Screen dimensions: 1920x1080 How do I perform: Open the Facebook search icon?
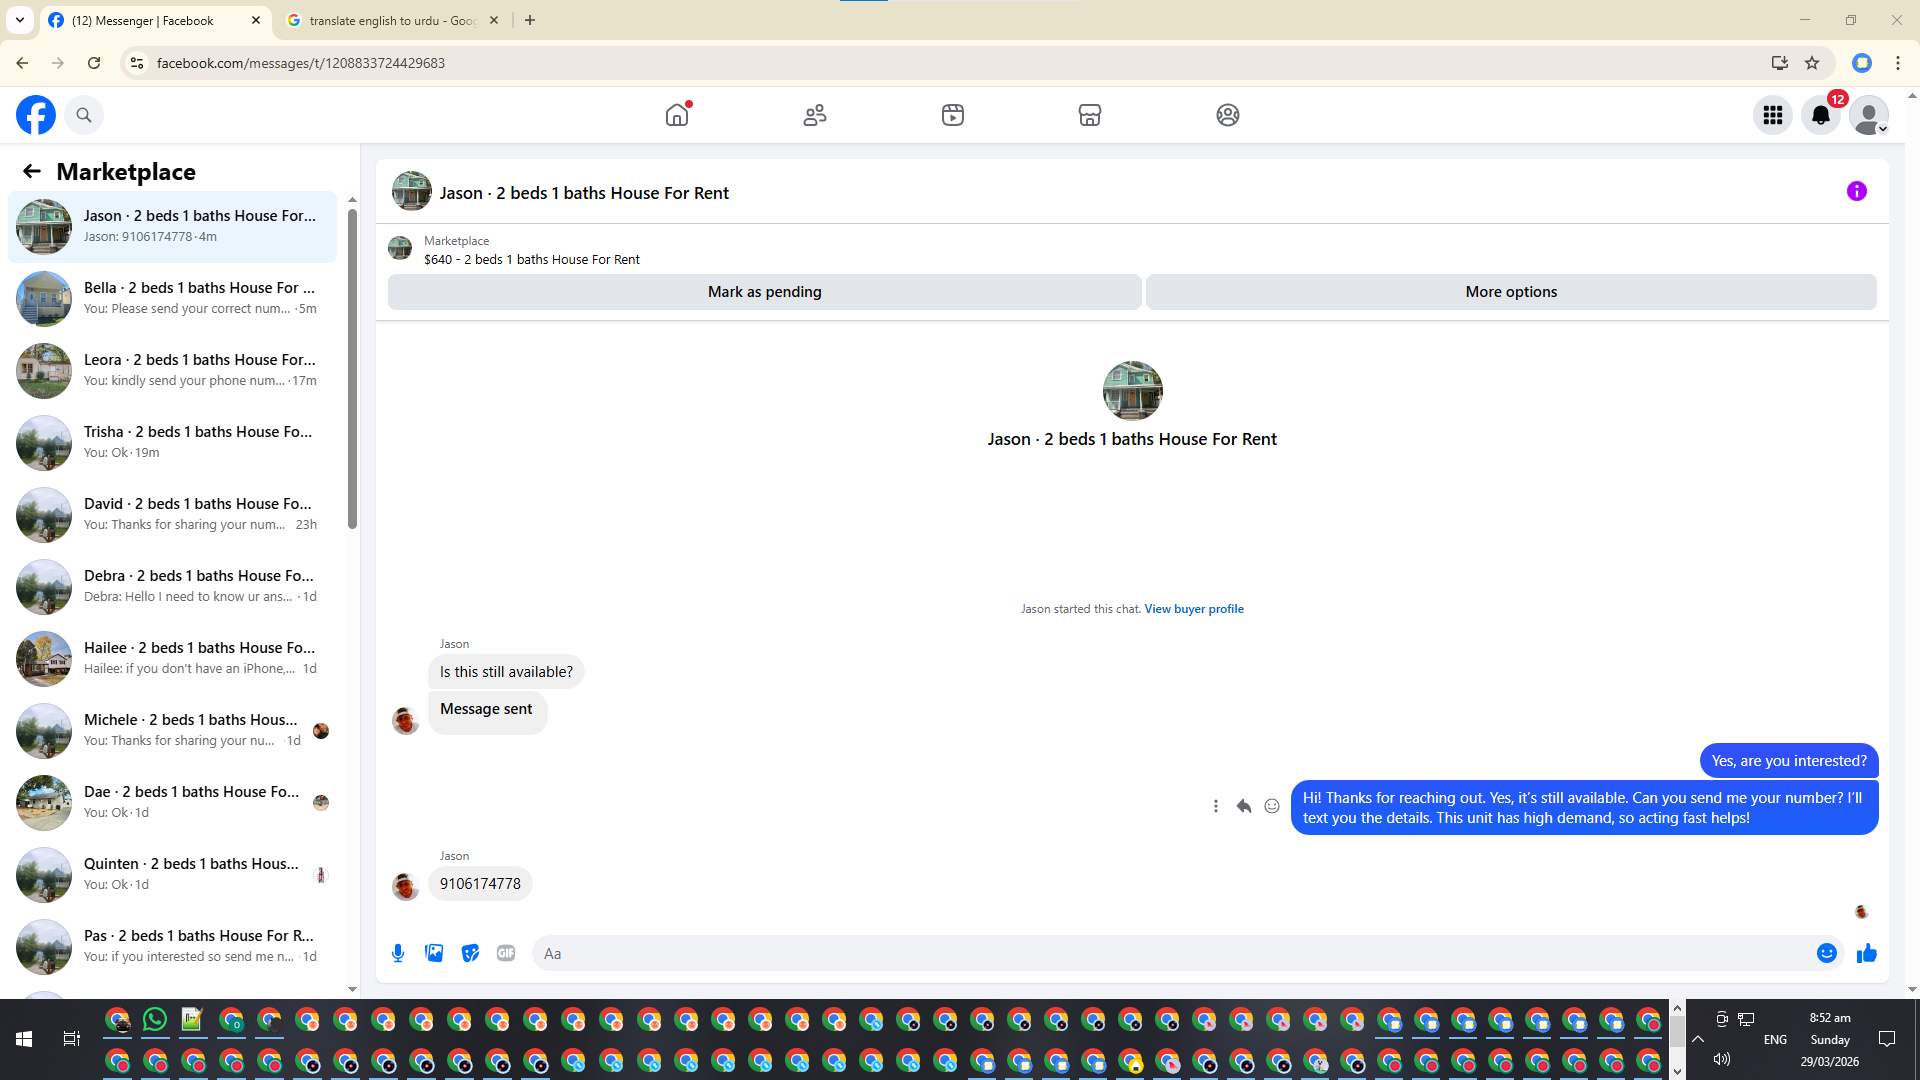click(x=84, y=115)
